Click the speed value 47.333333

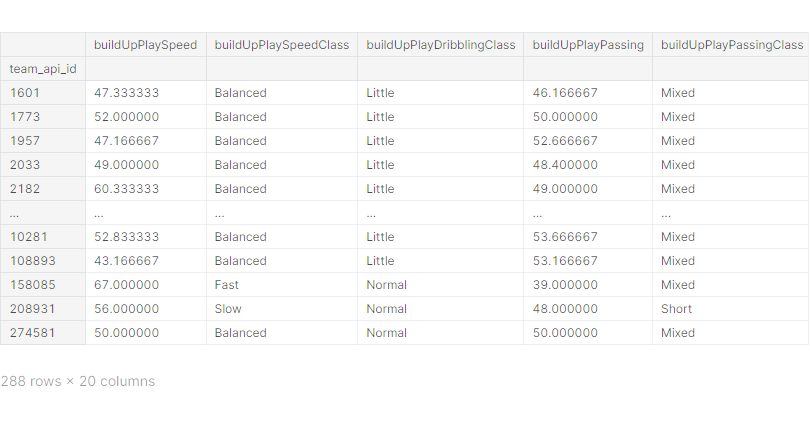point(127,93)
